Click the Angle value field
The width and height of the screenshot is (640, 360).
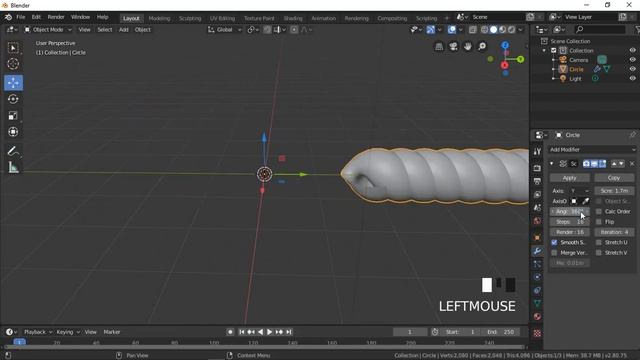coord(570,211)
